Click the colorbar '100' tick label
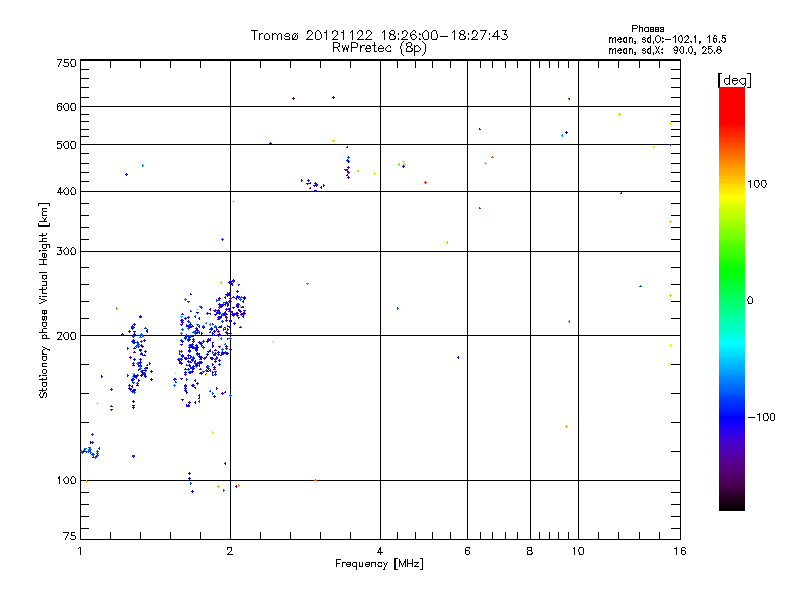 (757, 184)
